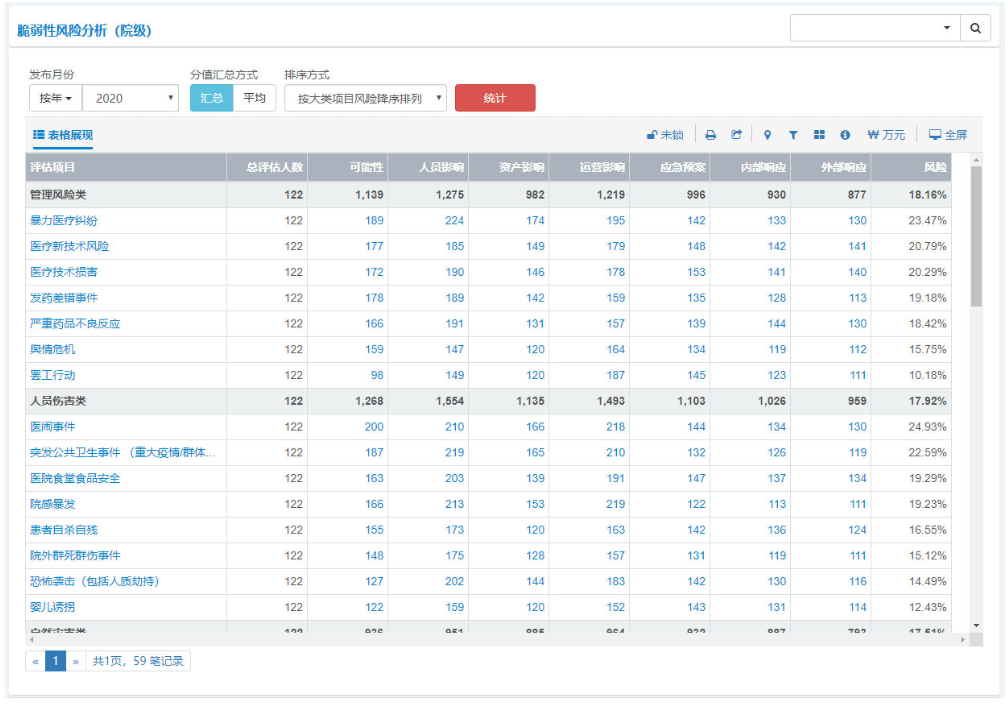Image resolution: width=1008 pixels, height=705 pixels.
Task: Open the 医疗新技术风险 item link
Action: tap(69, 246)
